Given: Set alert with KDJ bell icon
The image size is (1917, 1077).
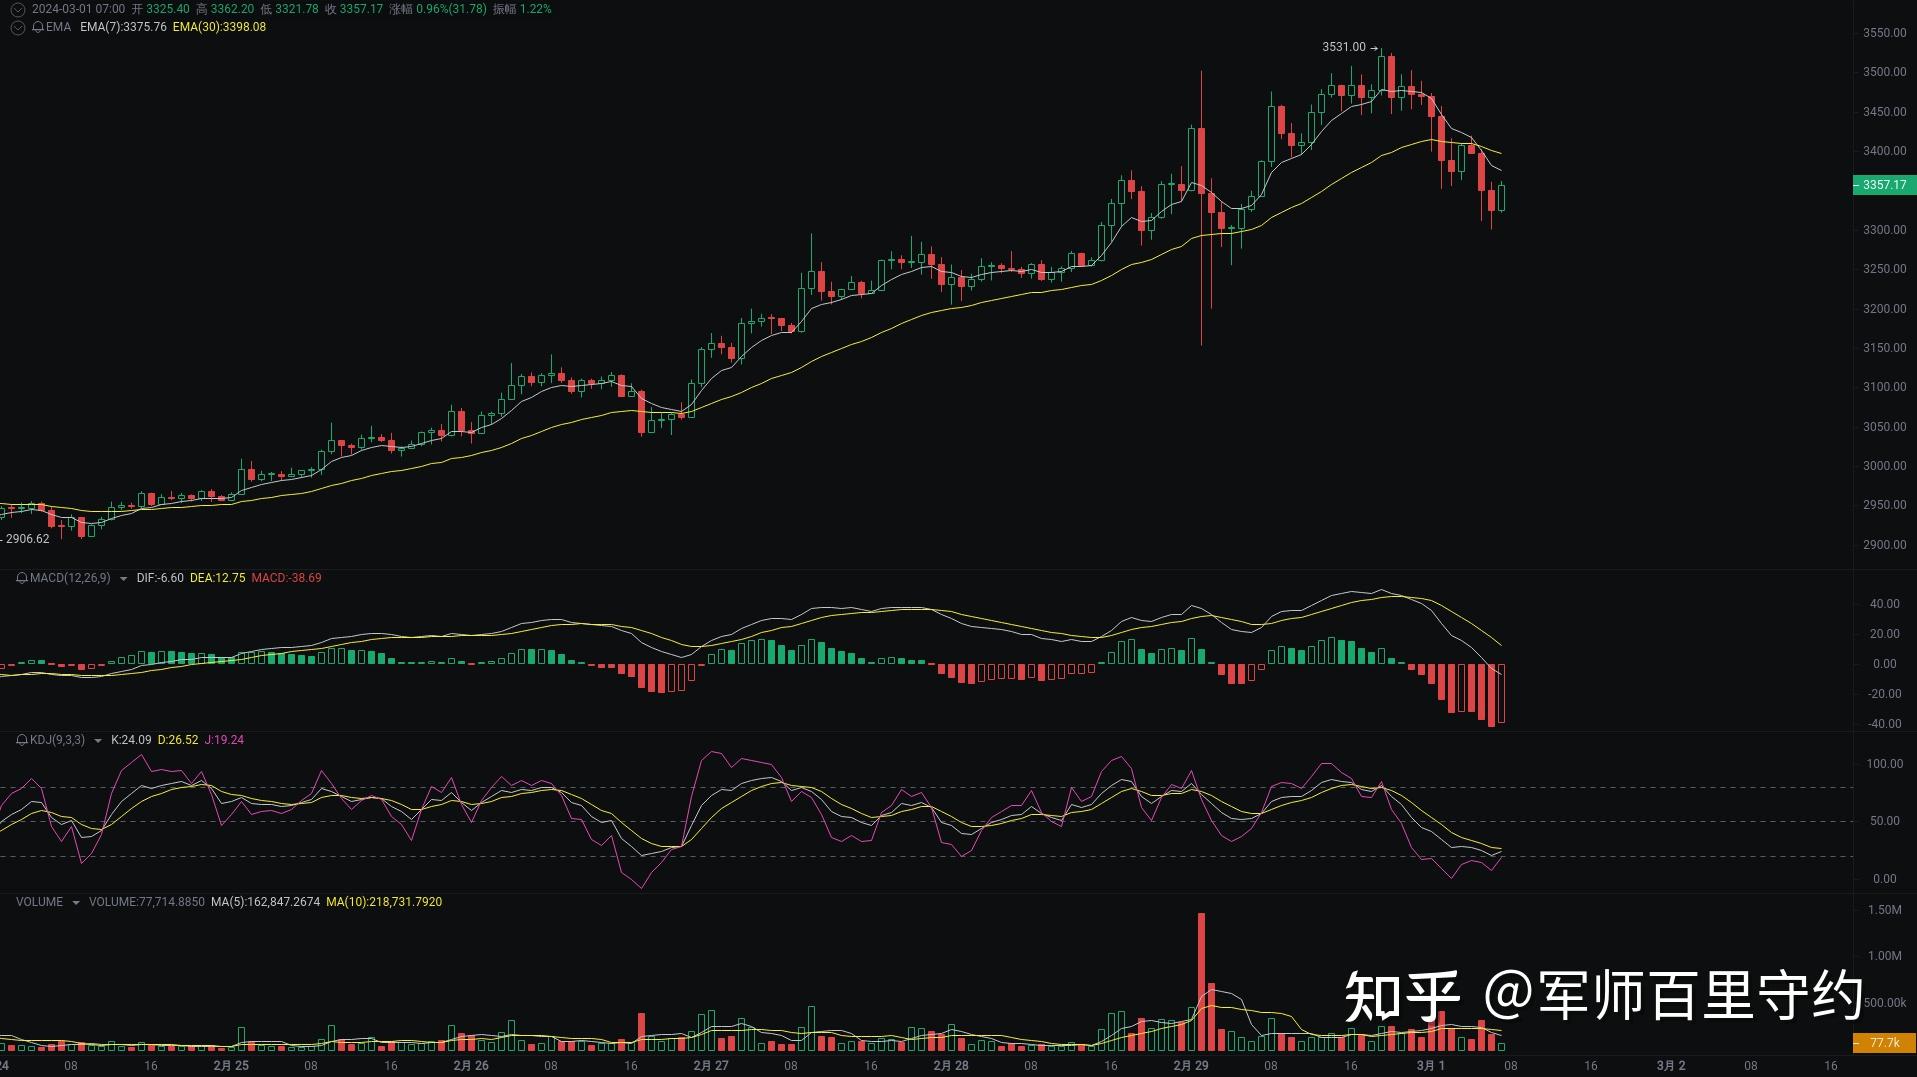Looking at the screenshot, I should point(22,740).
